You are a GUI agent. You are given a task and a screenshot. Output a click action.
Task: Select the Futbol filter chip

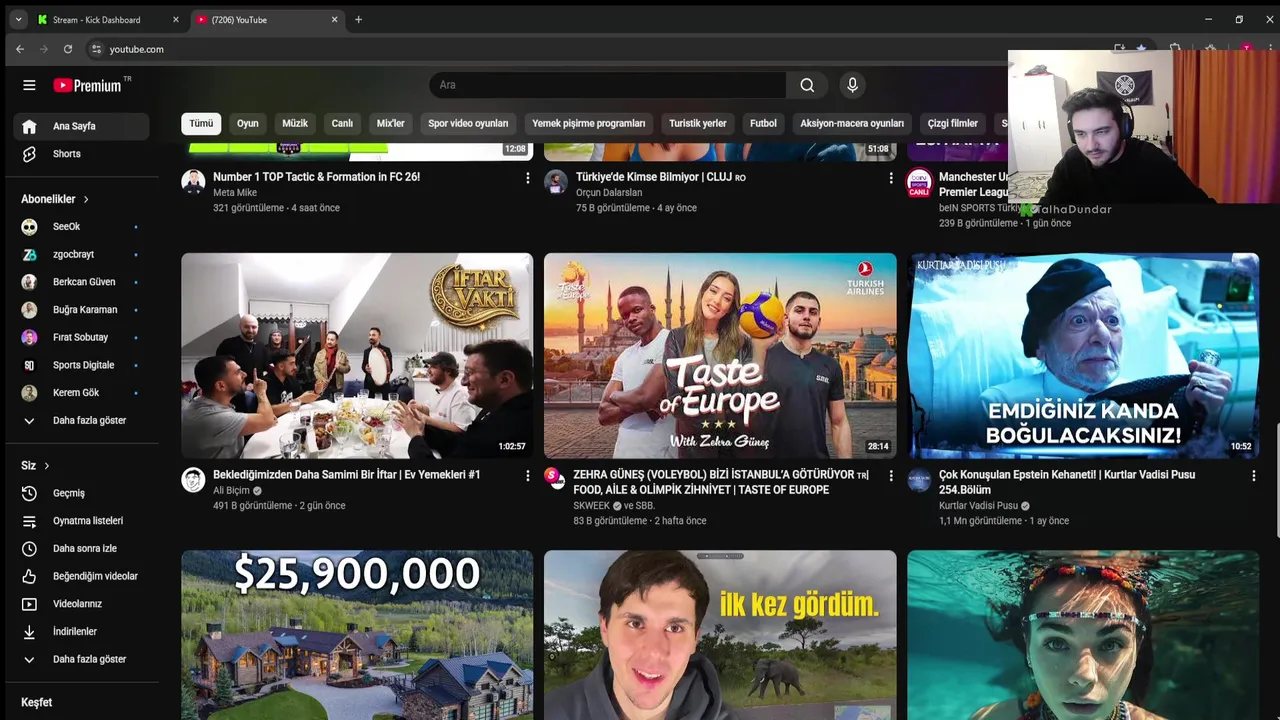point(763,123)
